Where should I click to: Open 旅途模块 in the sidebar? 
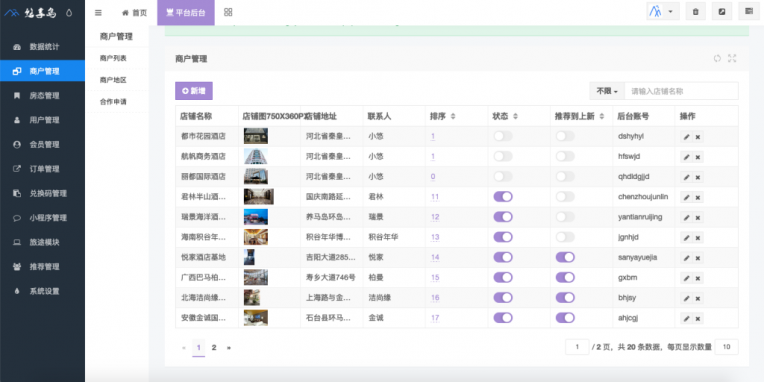(x=42, y=242)
